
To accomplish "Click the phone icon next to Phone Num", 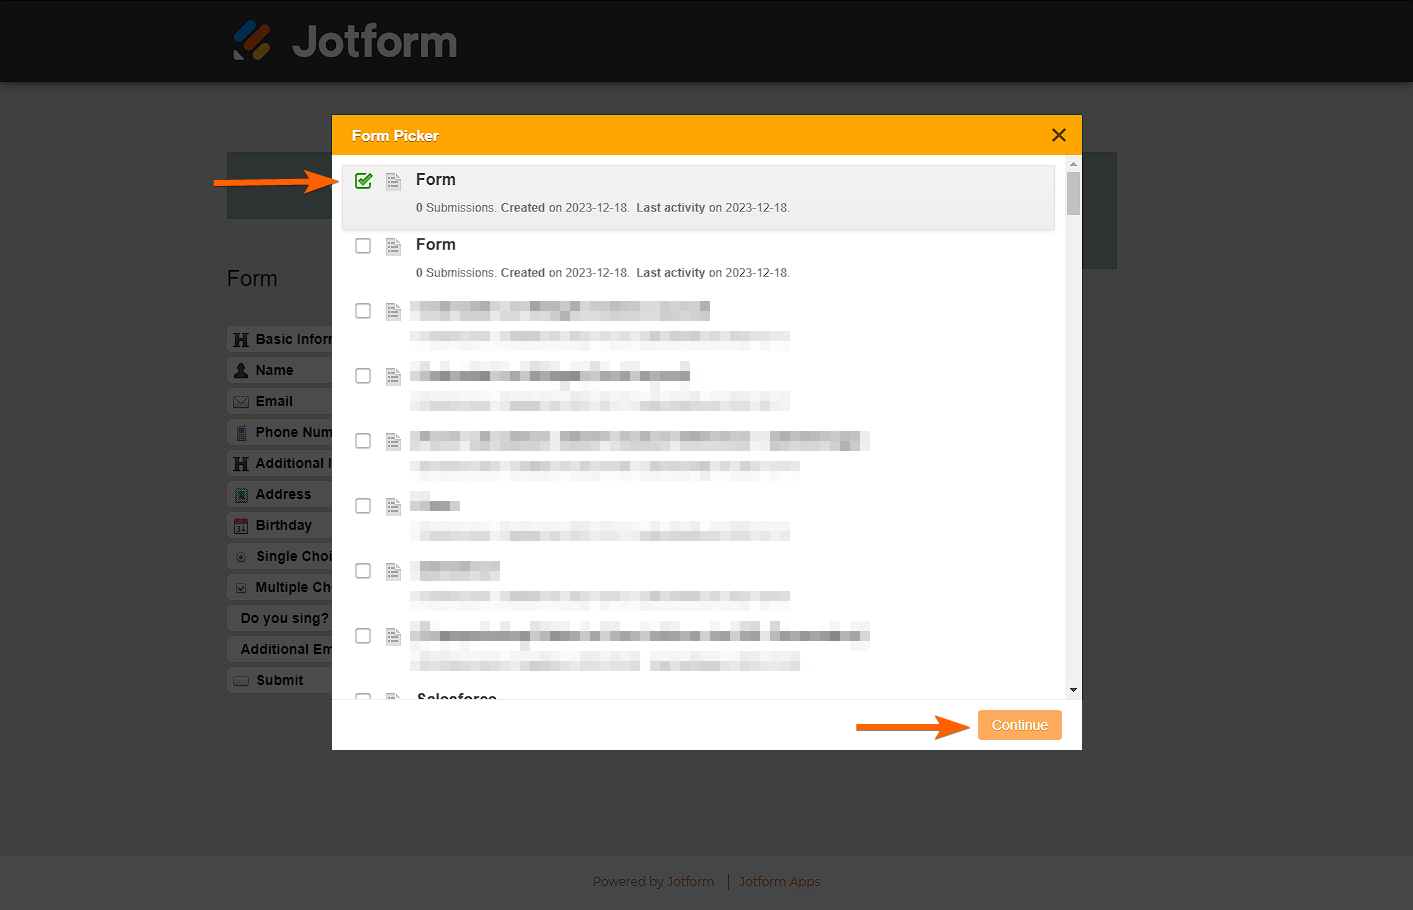I will 241,433.
